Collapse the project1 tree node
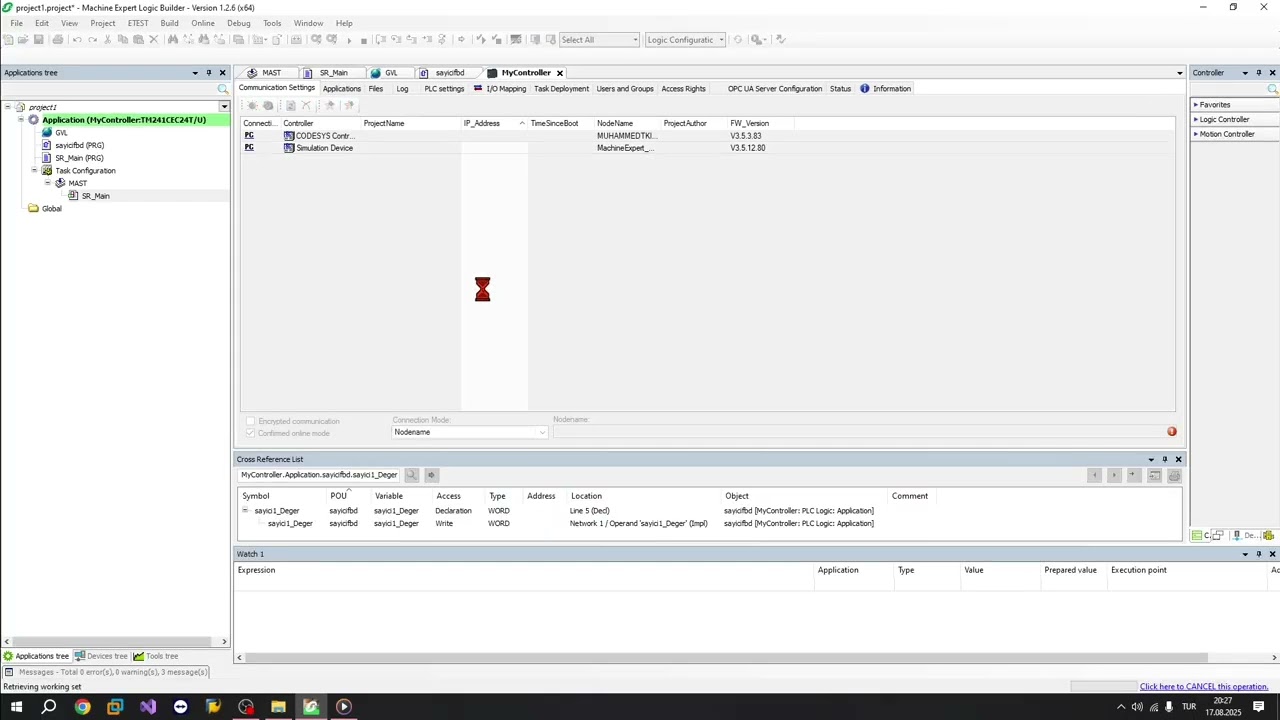Image resolution: width=1280 pixels, height=720 pixels. tap(8, 107)
